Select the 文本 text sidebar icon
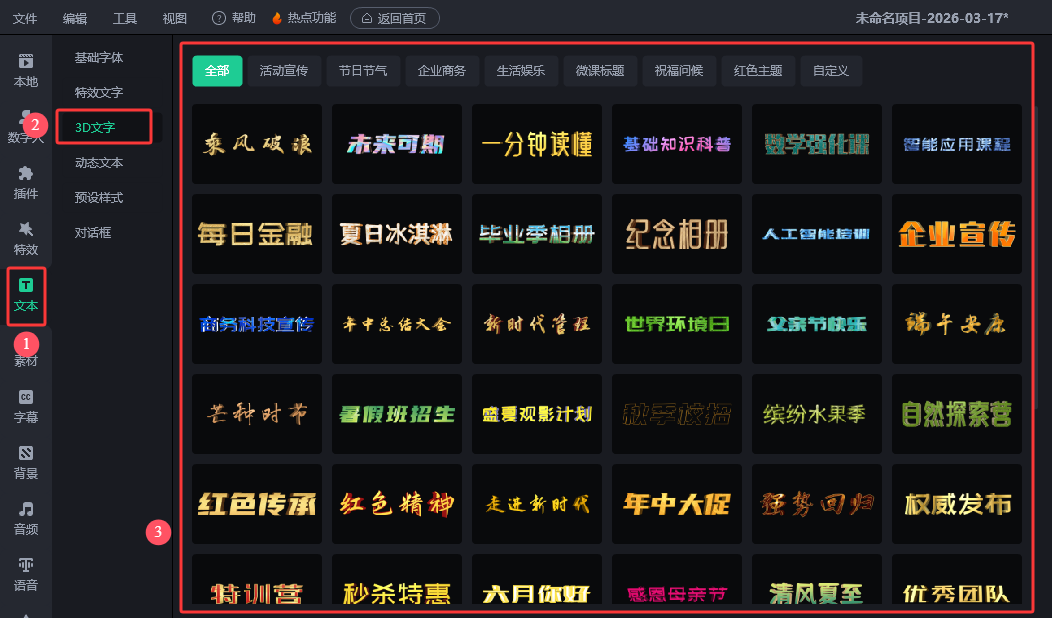 26,295
